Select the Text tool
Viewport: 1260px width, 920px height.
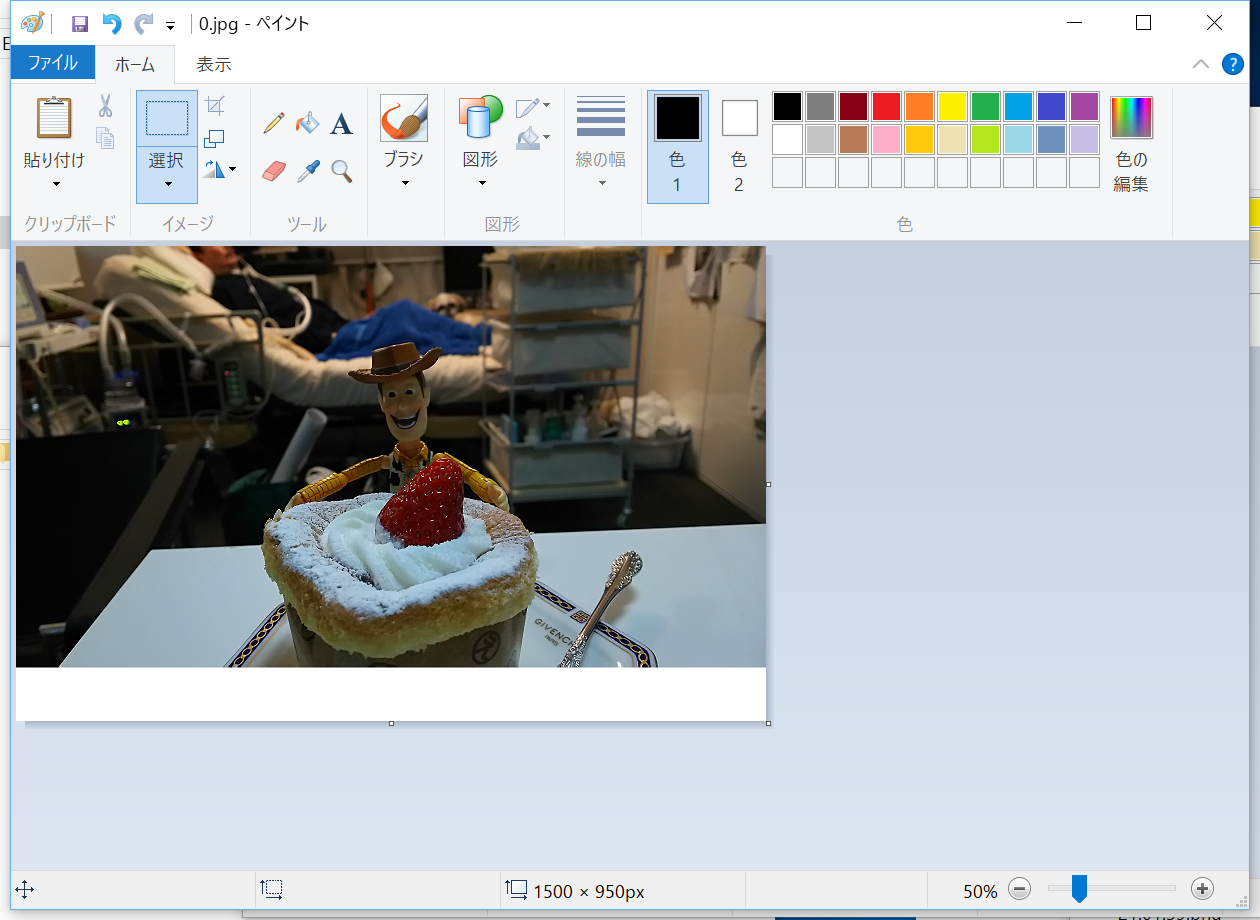coord(342,124)
